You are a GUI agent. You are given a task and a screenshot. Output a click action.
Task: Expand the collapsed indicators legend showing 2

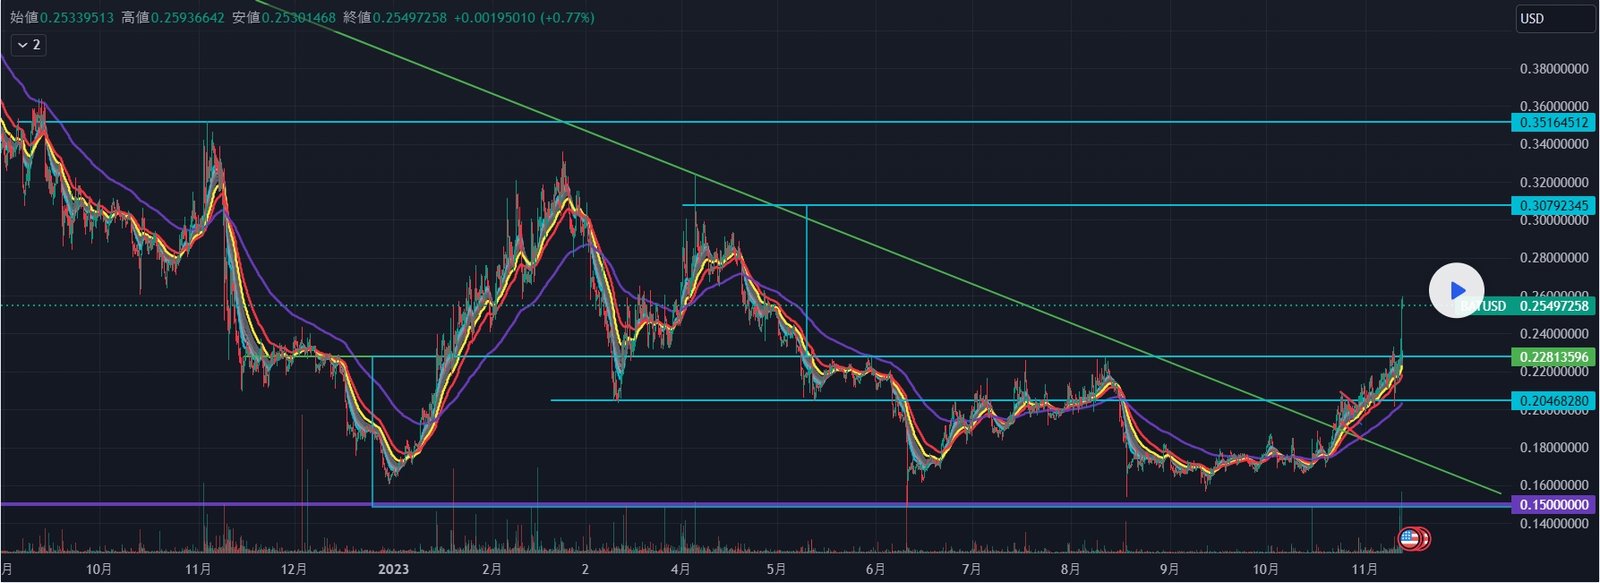click(28, 45)
